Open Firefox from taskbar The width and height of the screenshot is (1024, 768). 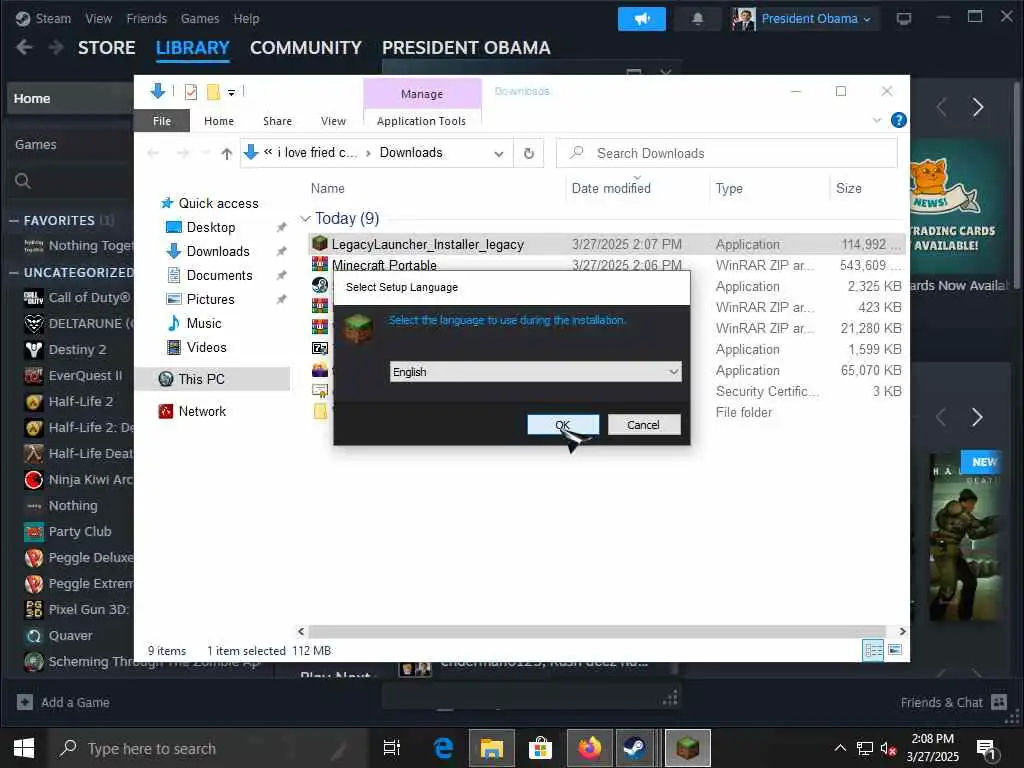click(x=589, y=748)
